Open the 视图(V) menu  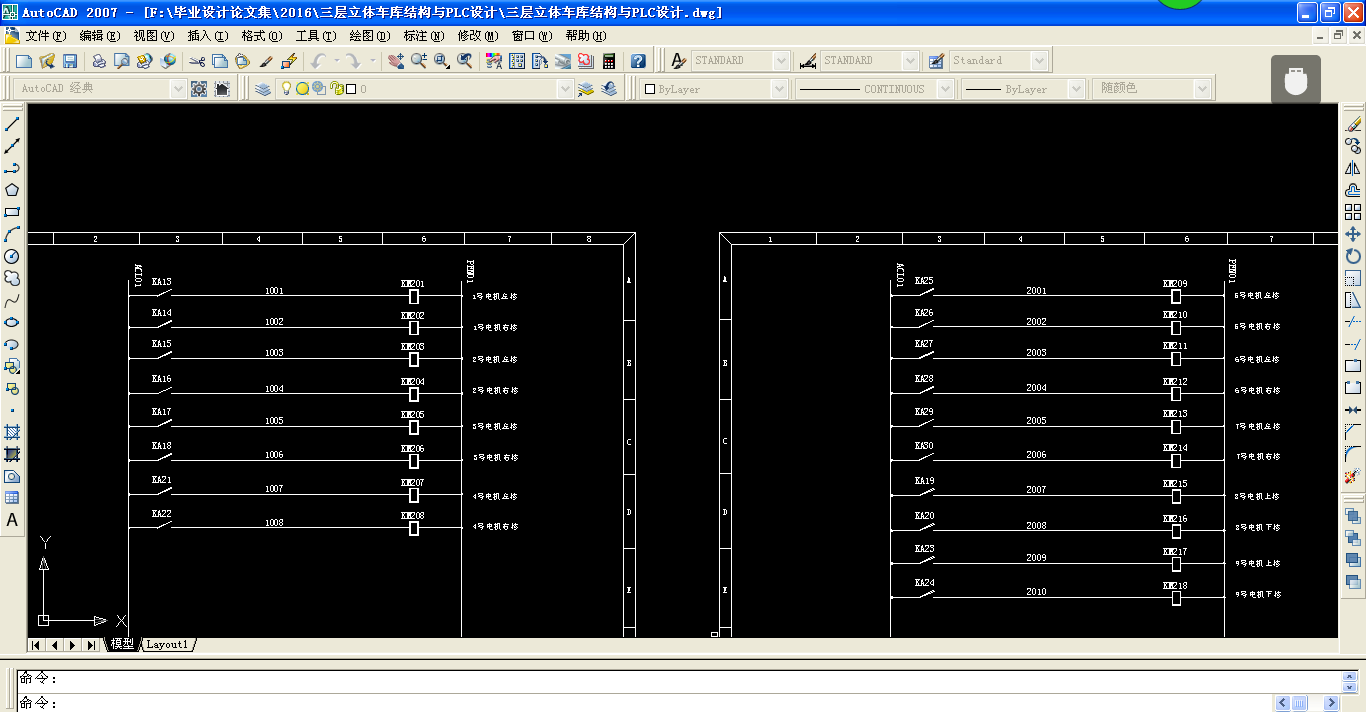pyautogui.click(x=154, y=35)
